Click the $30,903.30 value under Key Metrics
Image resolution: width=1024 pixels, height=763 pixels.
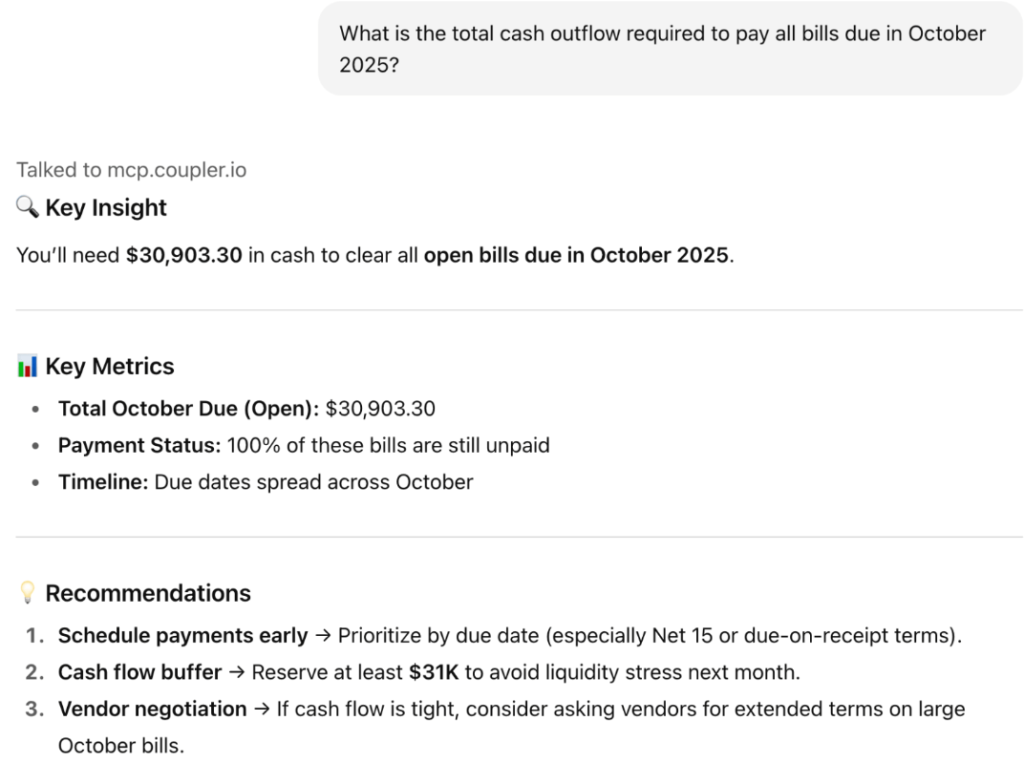pyautogui.click(x=381, y=408)
